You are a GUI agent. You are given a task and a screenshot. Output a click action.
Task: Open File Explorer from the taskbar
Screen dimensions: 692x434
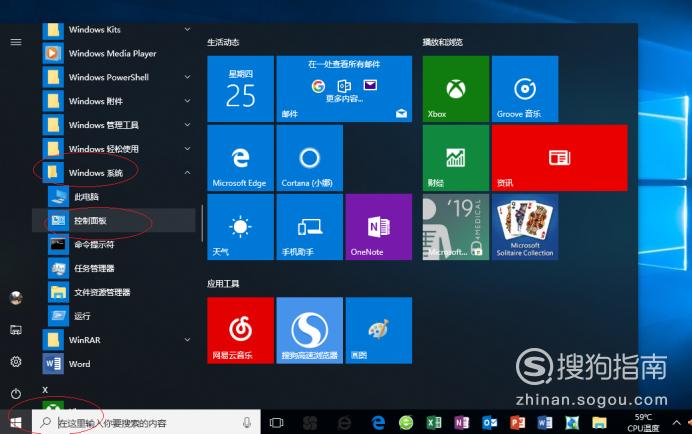pos(599,423)
